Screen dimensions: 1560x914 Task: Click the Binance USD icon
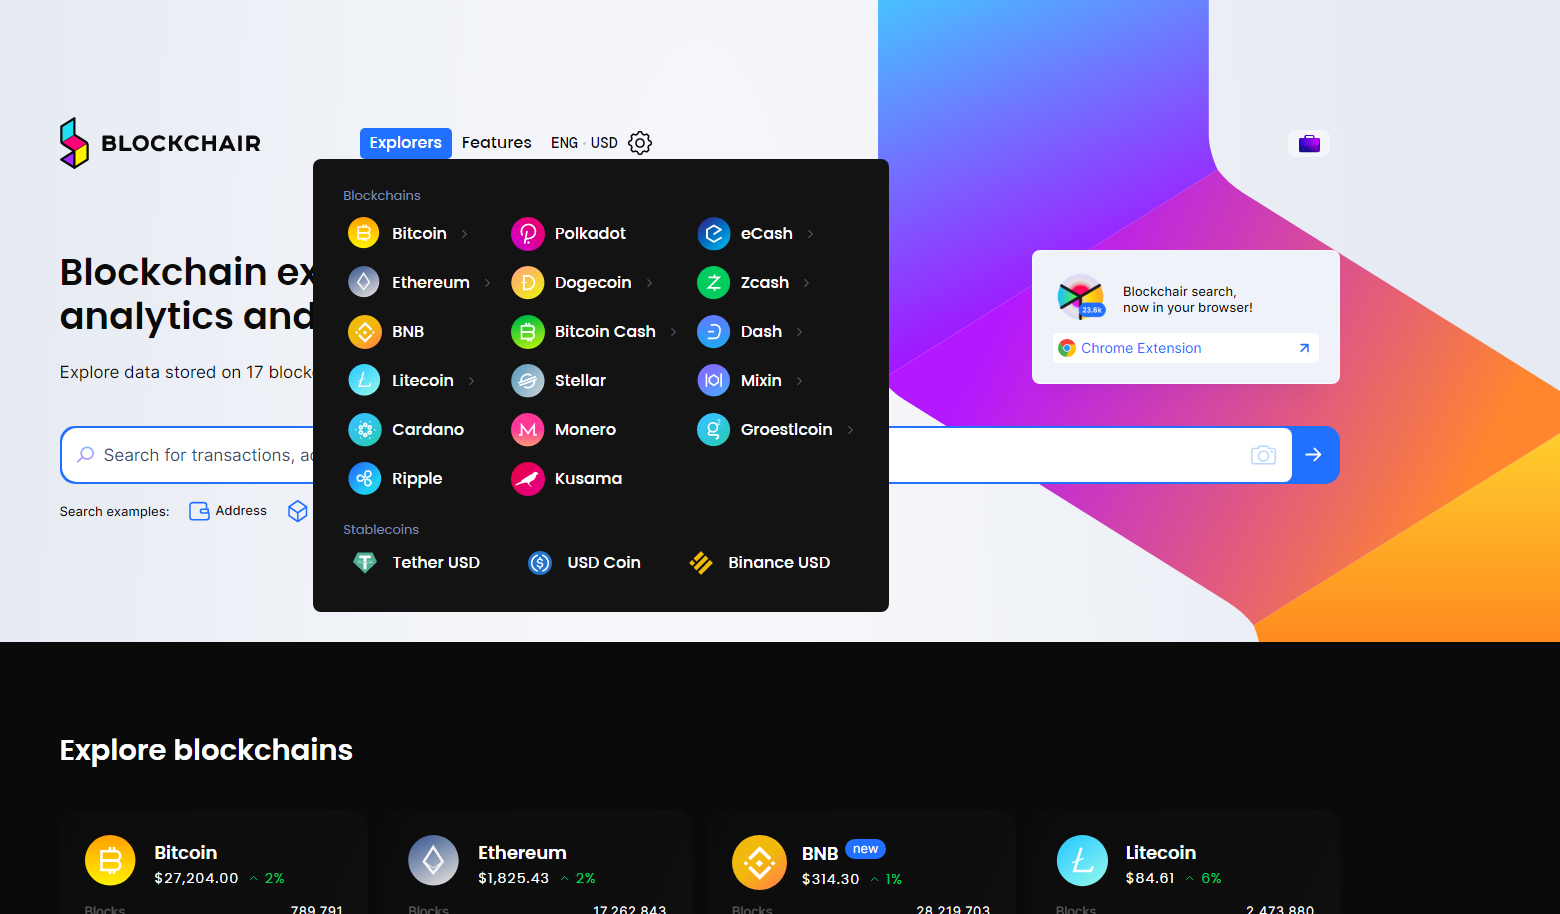[701, 562]
